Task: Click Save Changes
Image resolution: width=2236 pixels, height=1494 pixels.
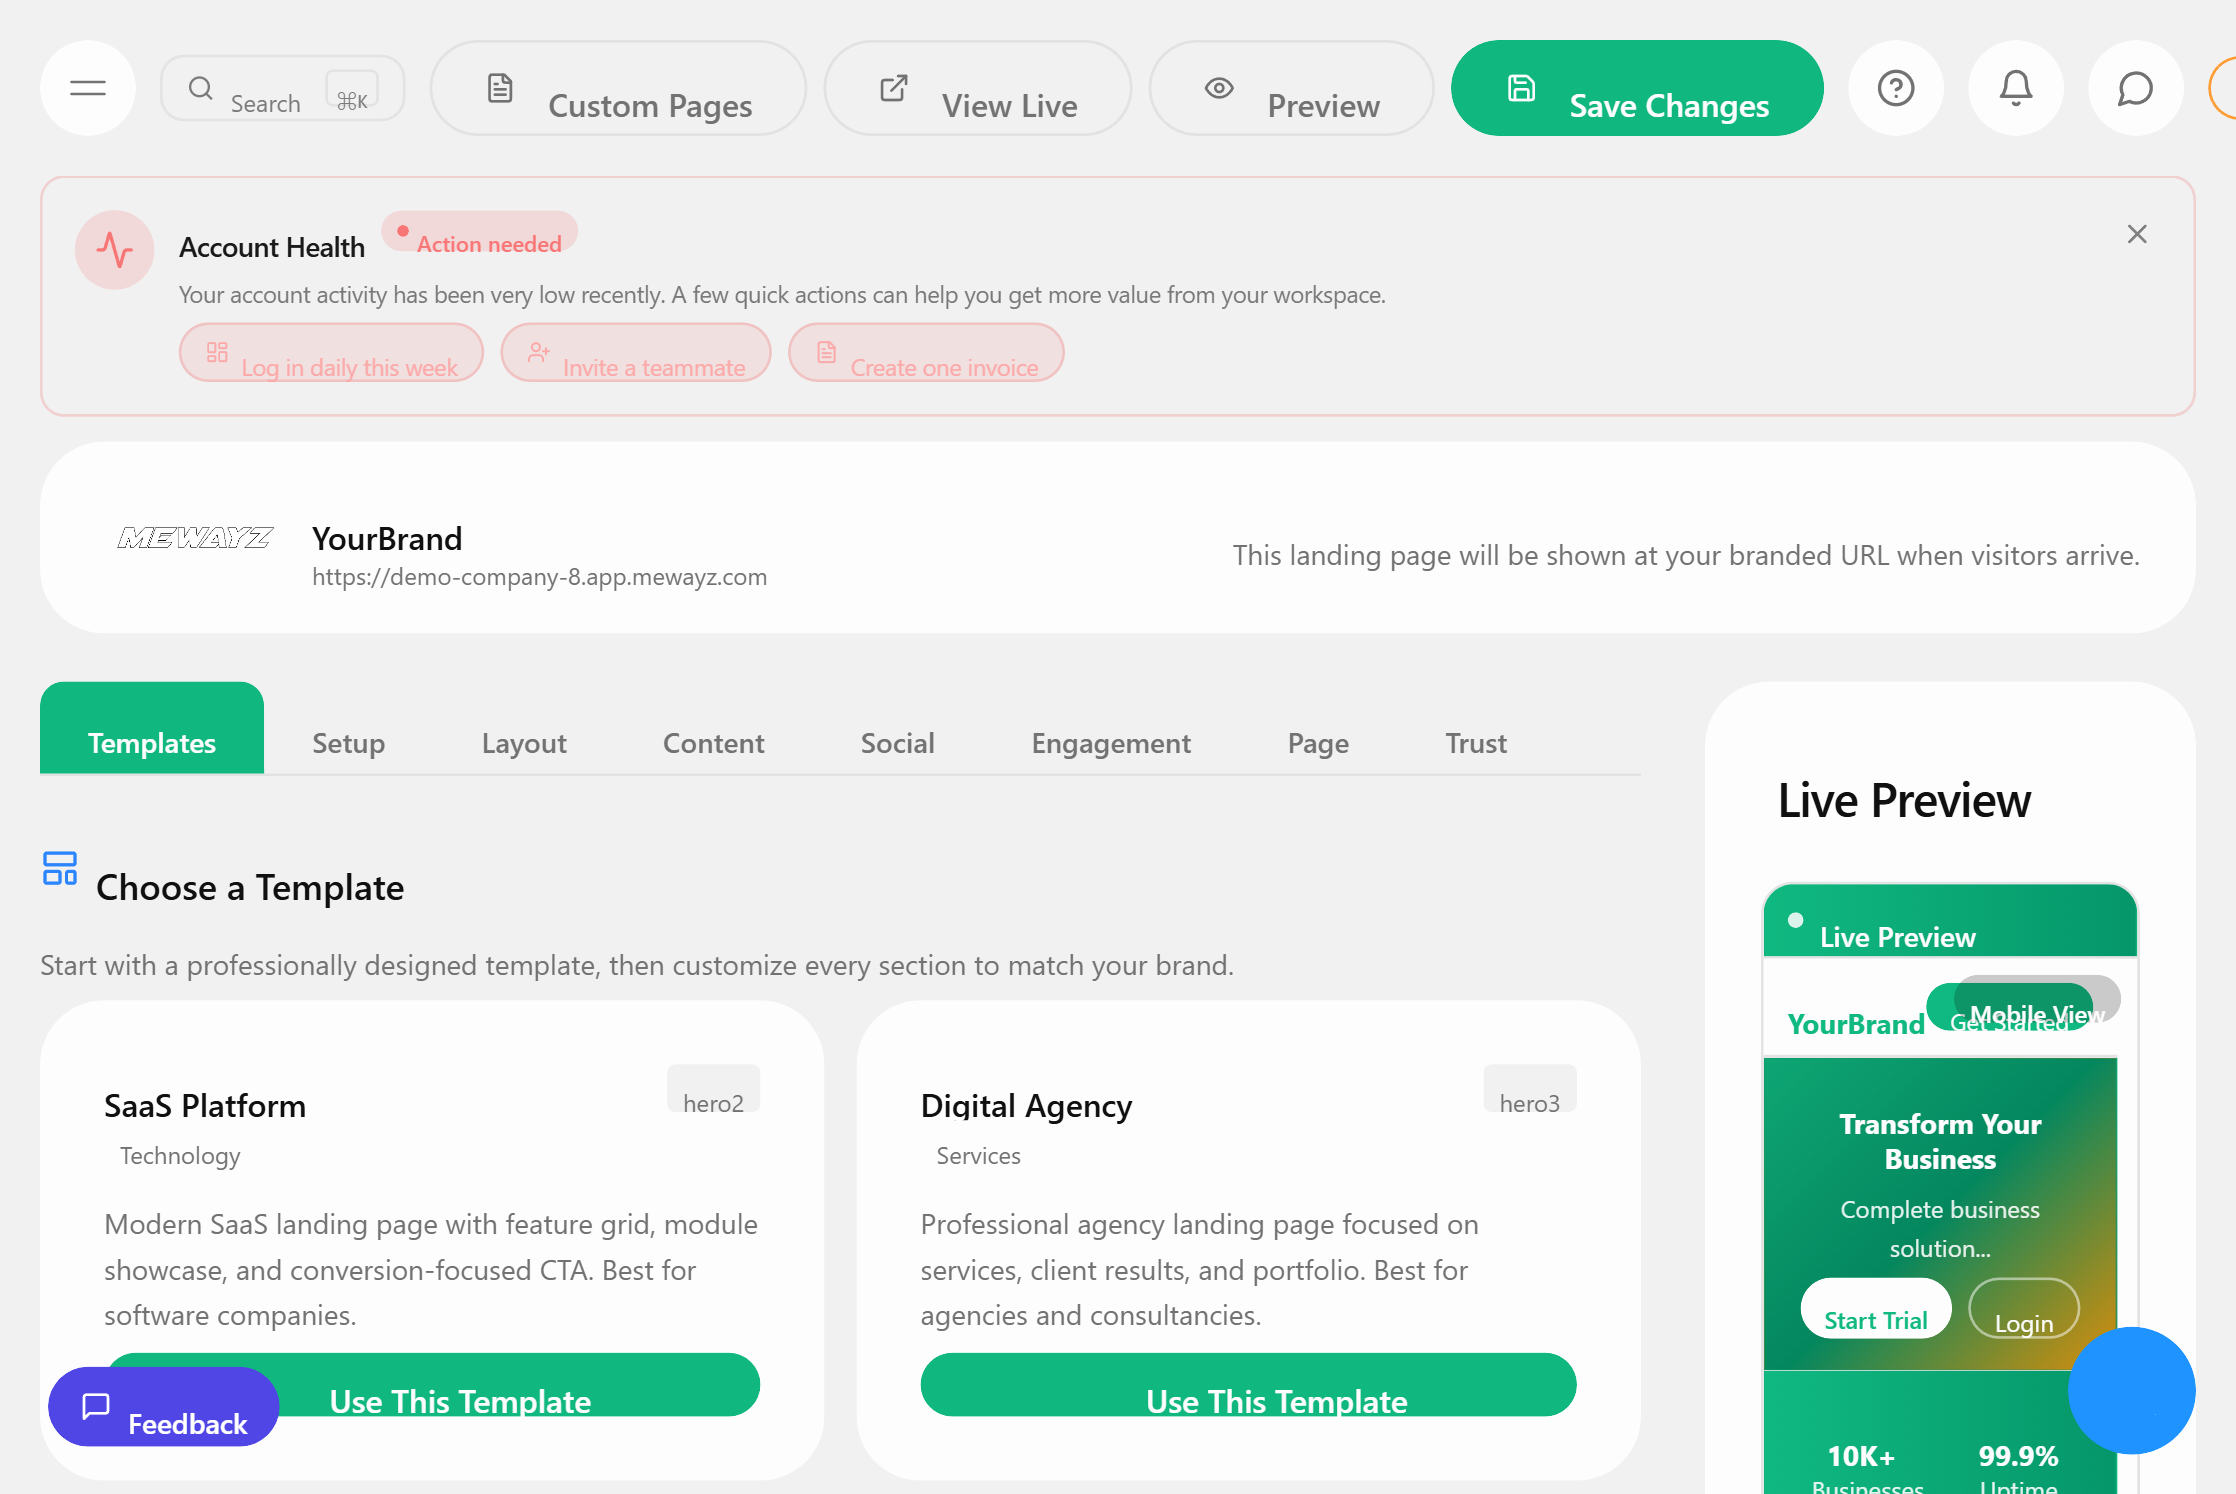Action: [x=1636, y=88]
